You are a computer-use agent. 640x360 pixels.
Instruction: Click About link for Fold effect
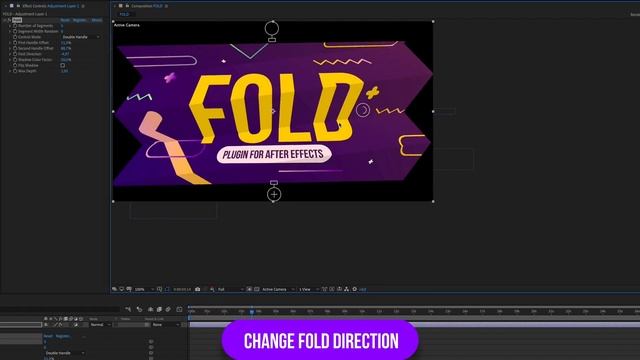pos(97,20)
